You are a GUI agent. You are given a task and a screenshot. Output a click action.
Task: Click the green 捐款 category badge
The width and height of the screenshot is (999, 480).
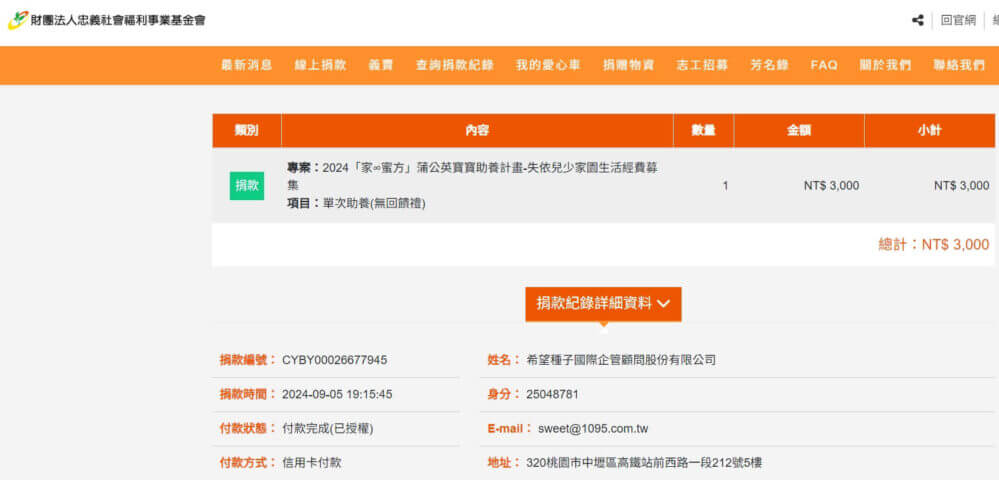click(247, 186)
